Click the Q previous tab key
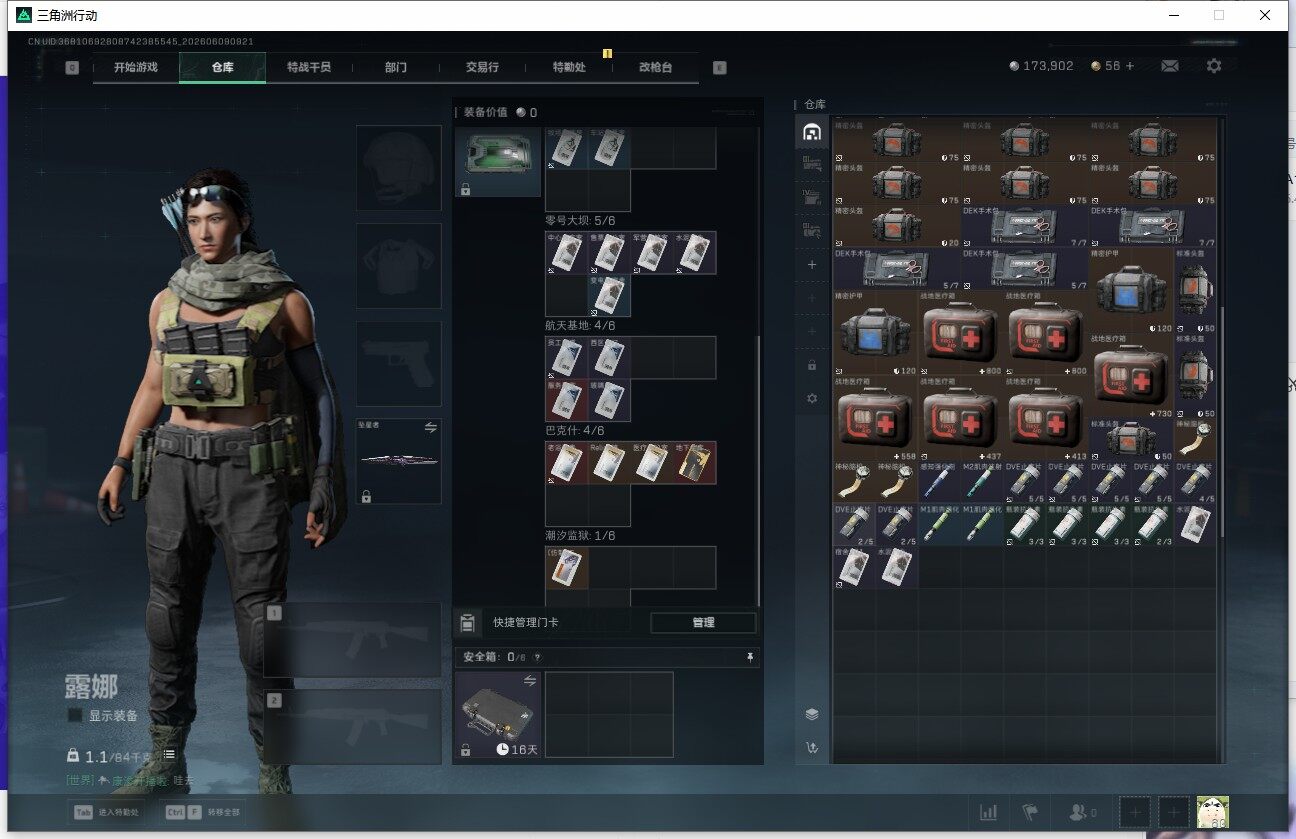This screenshot has width=1296, height=839. coord(72,67)
